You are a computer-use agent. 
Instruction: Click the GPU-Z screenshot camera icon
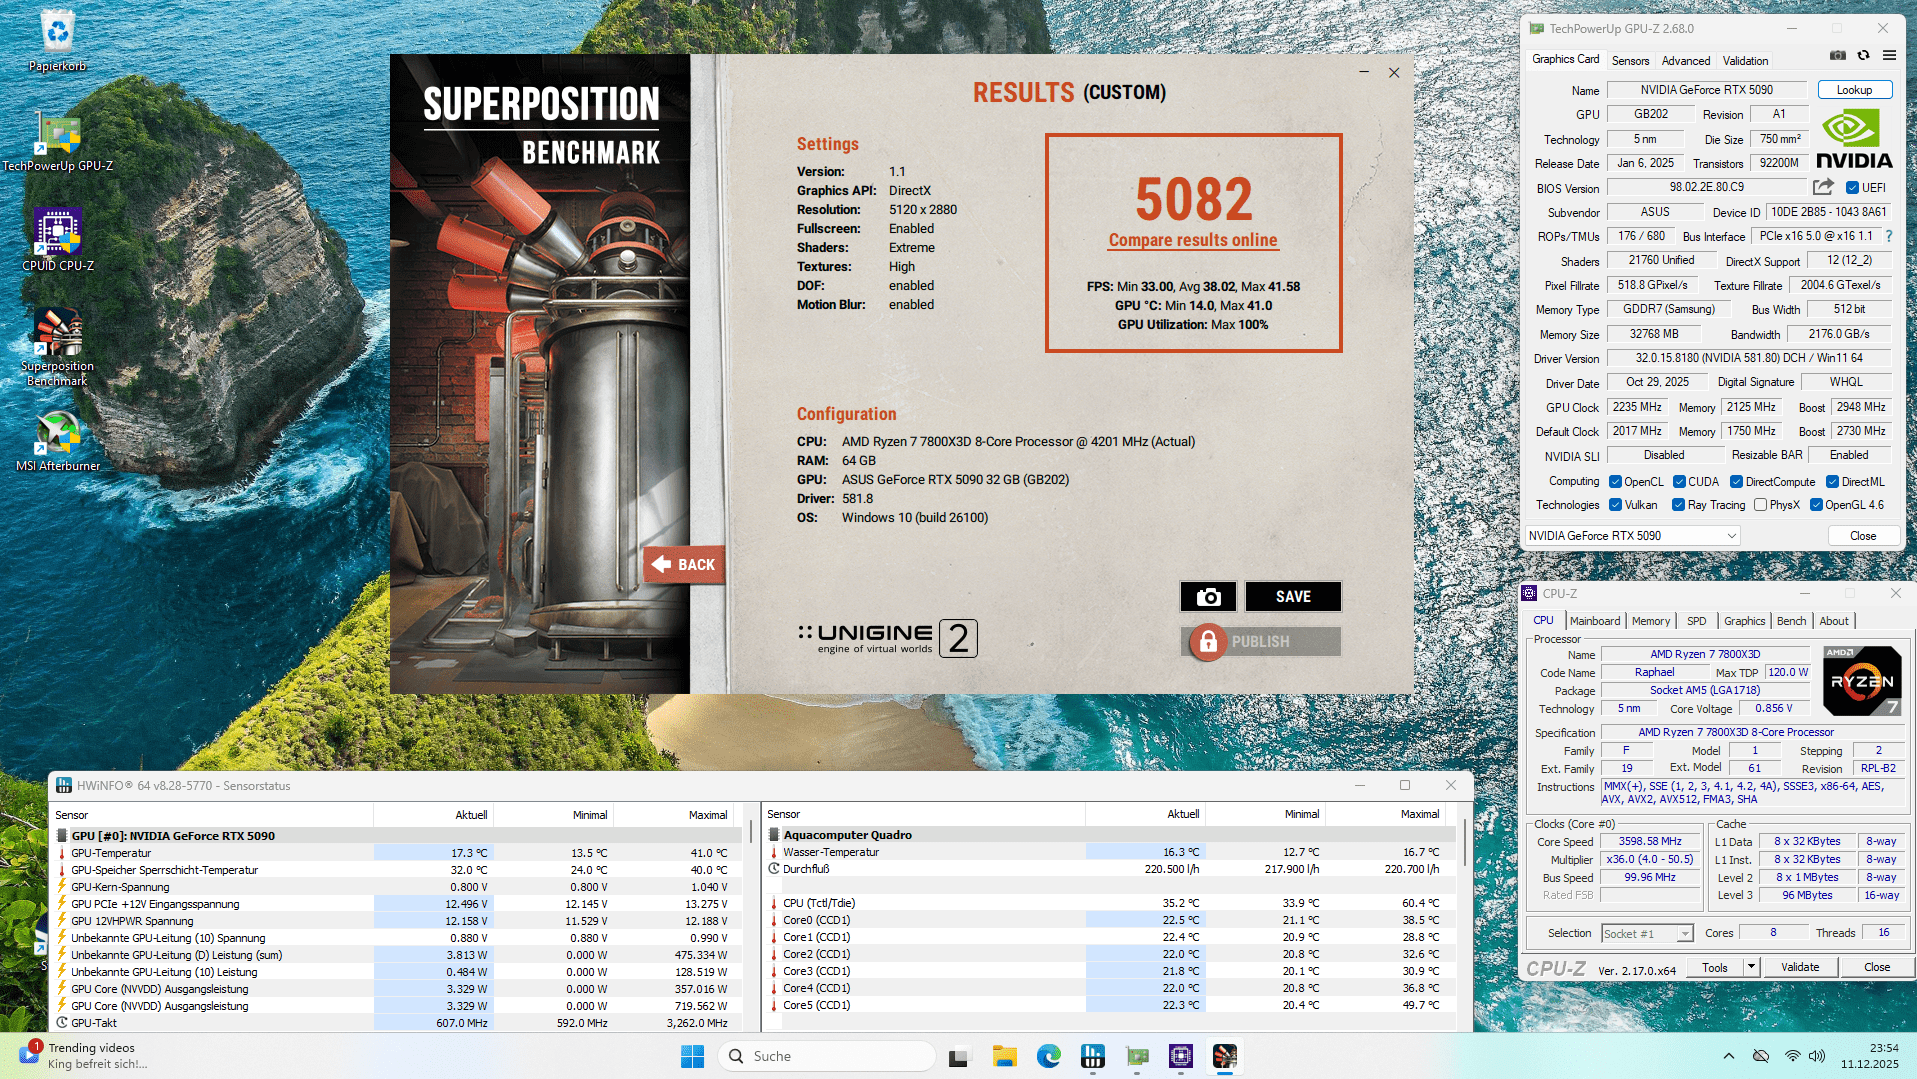pos(1838,56)
